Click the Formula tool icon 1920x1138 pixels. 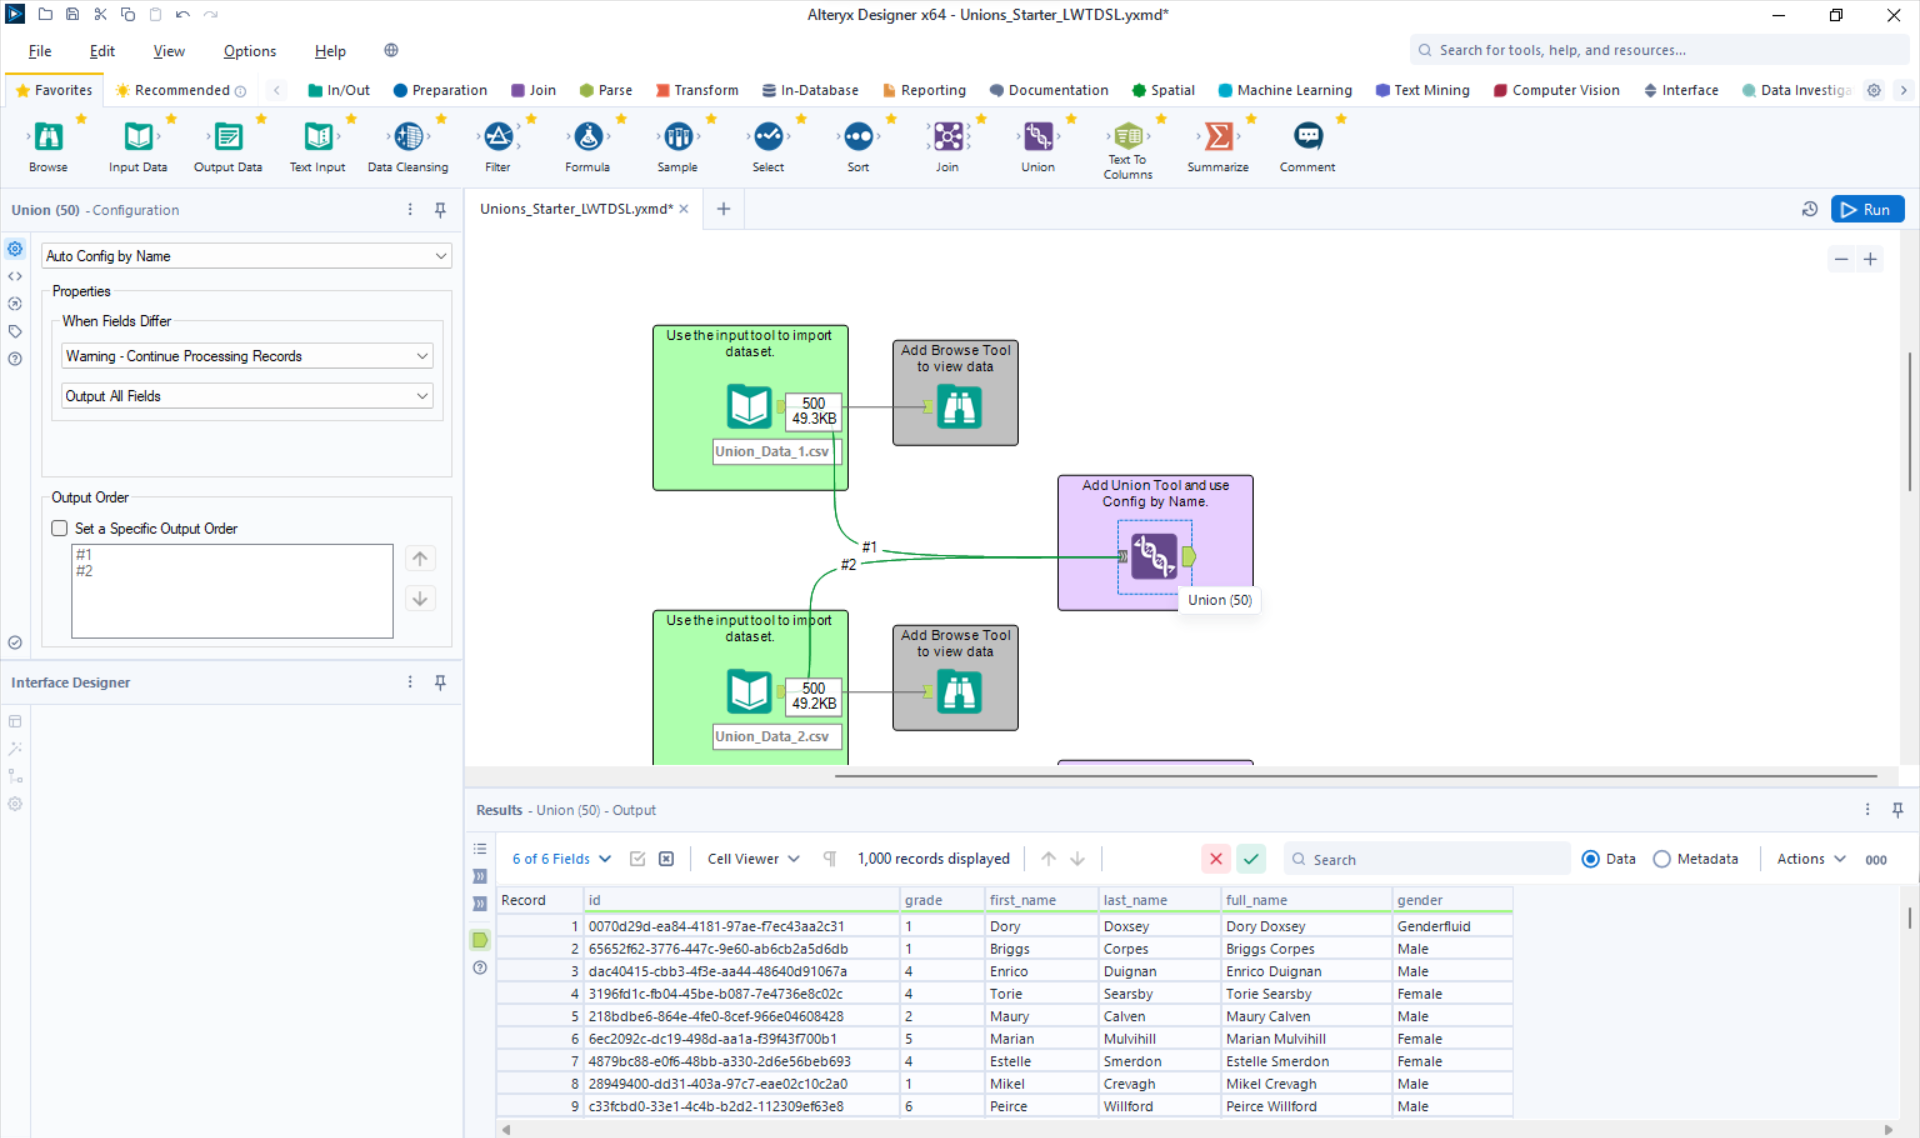click(x=588, y=136)
